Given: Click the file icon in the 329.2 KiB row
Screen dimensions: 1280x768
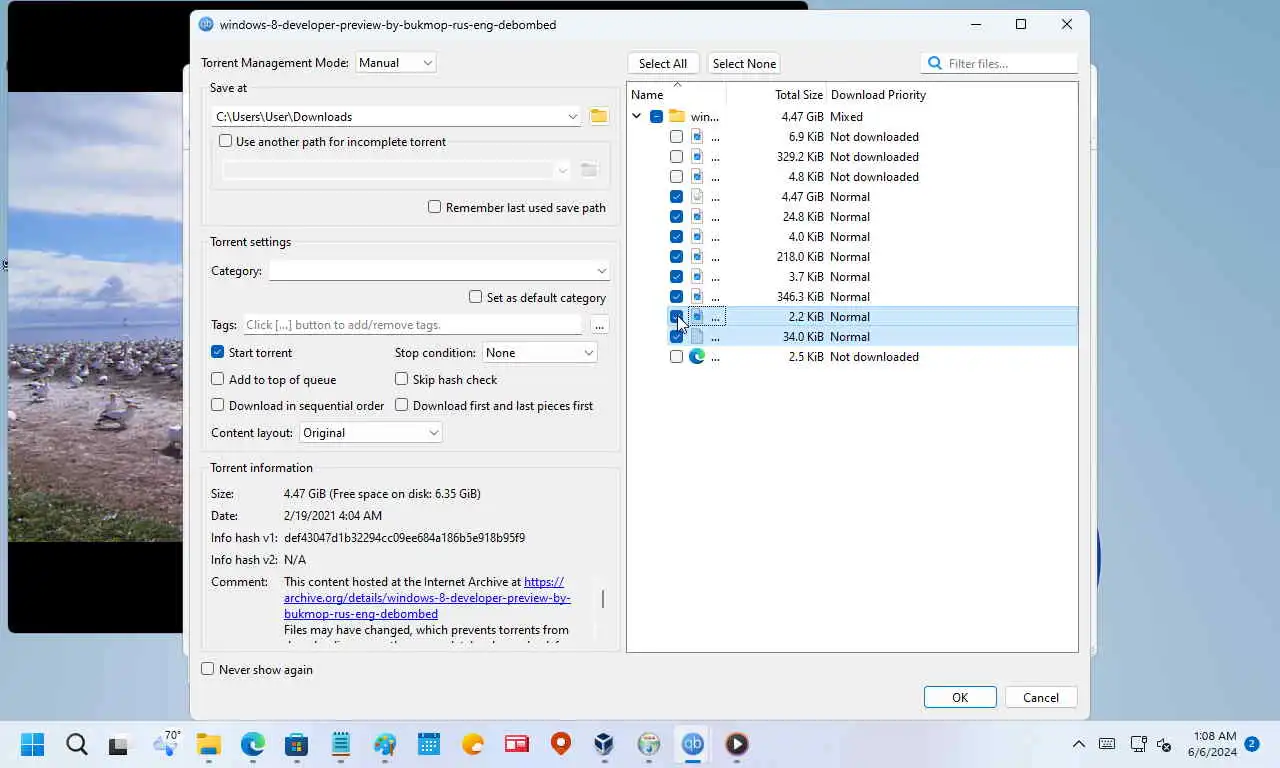Looking at the screenshot, I should [697, 156].
